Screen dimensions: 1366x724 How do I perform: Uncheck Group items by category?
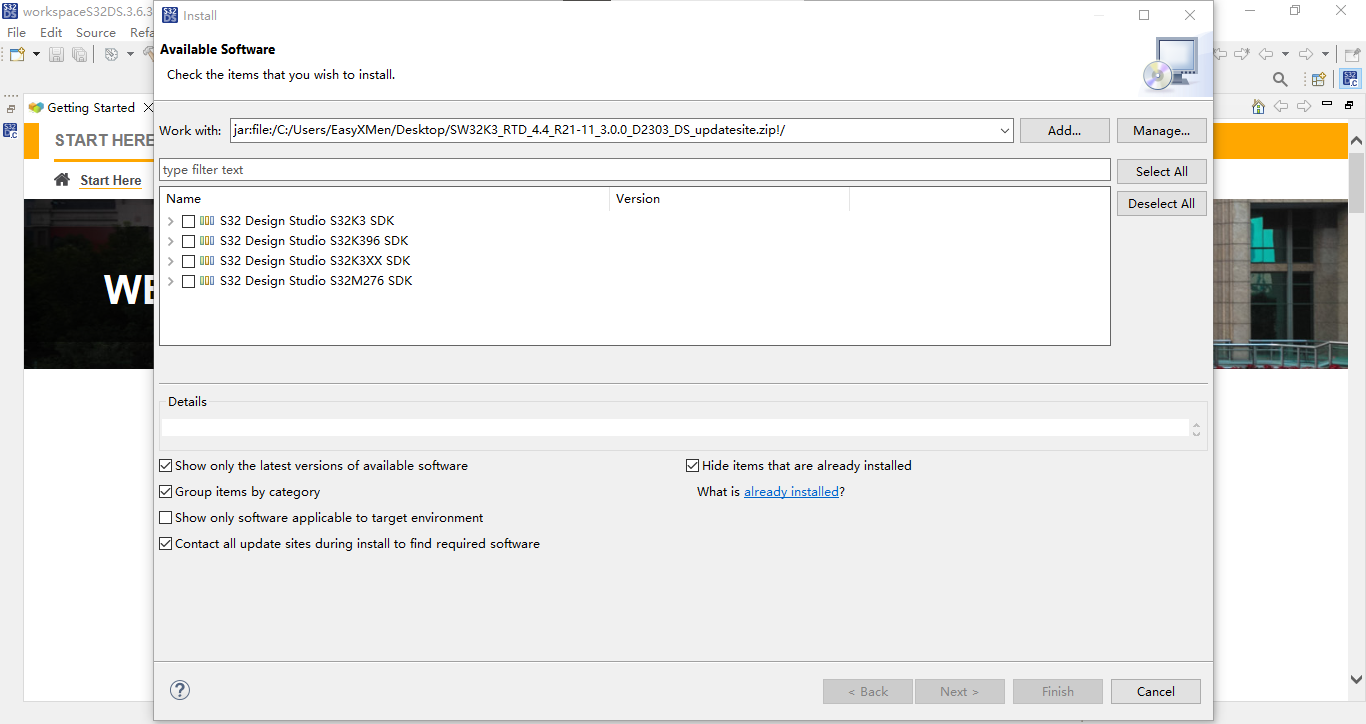pyautogui.click(x=166, y=492)
